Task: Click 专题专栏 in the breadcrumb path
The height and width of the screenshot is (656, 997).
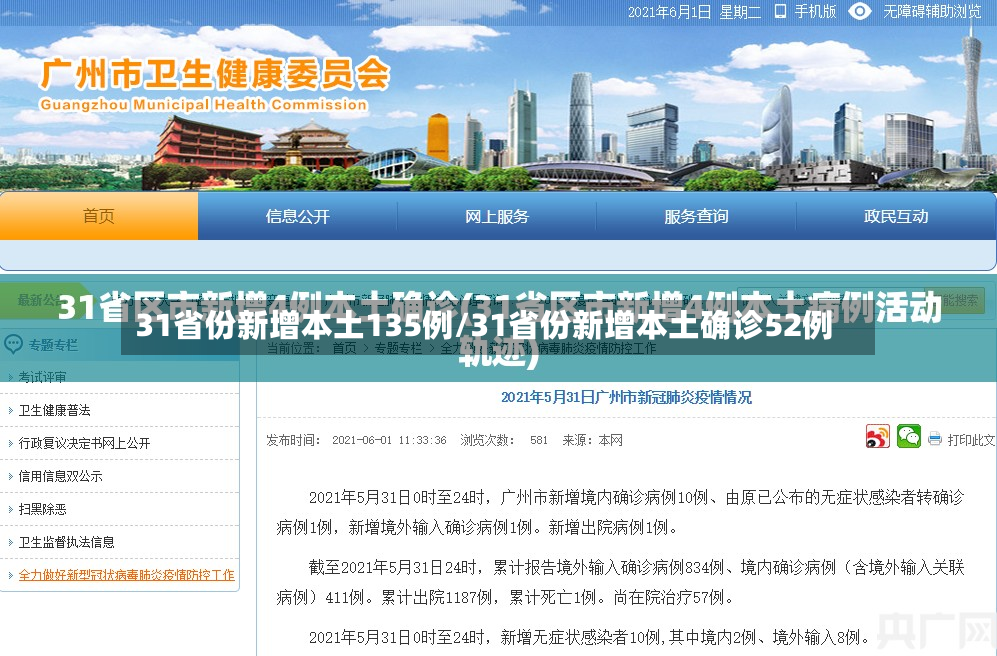Action: [x=397, y=348]
